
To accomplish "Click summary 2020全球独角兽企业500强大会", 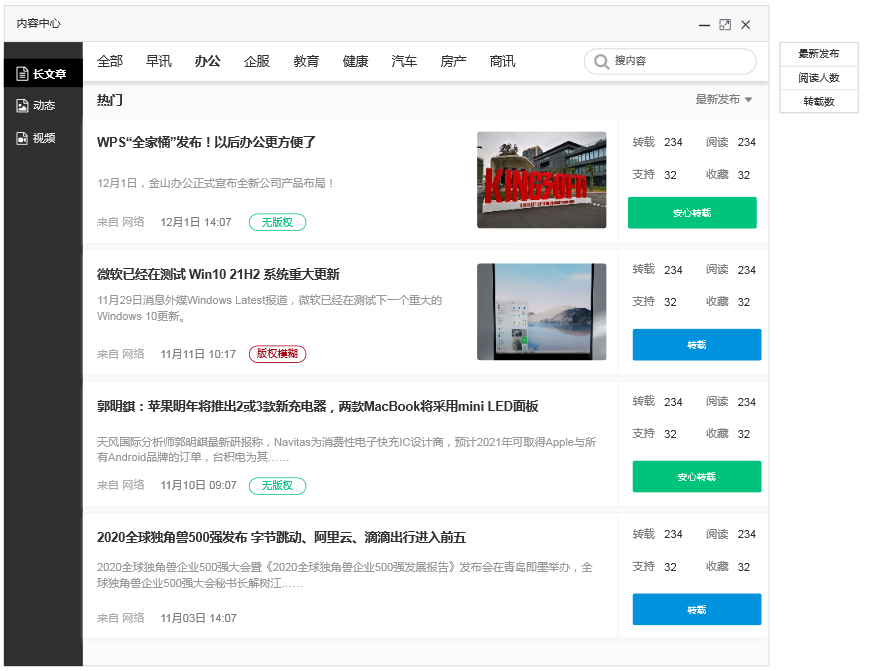I will pyautogui.click(x=345, y=575).
